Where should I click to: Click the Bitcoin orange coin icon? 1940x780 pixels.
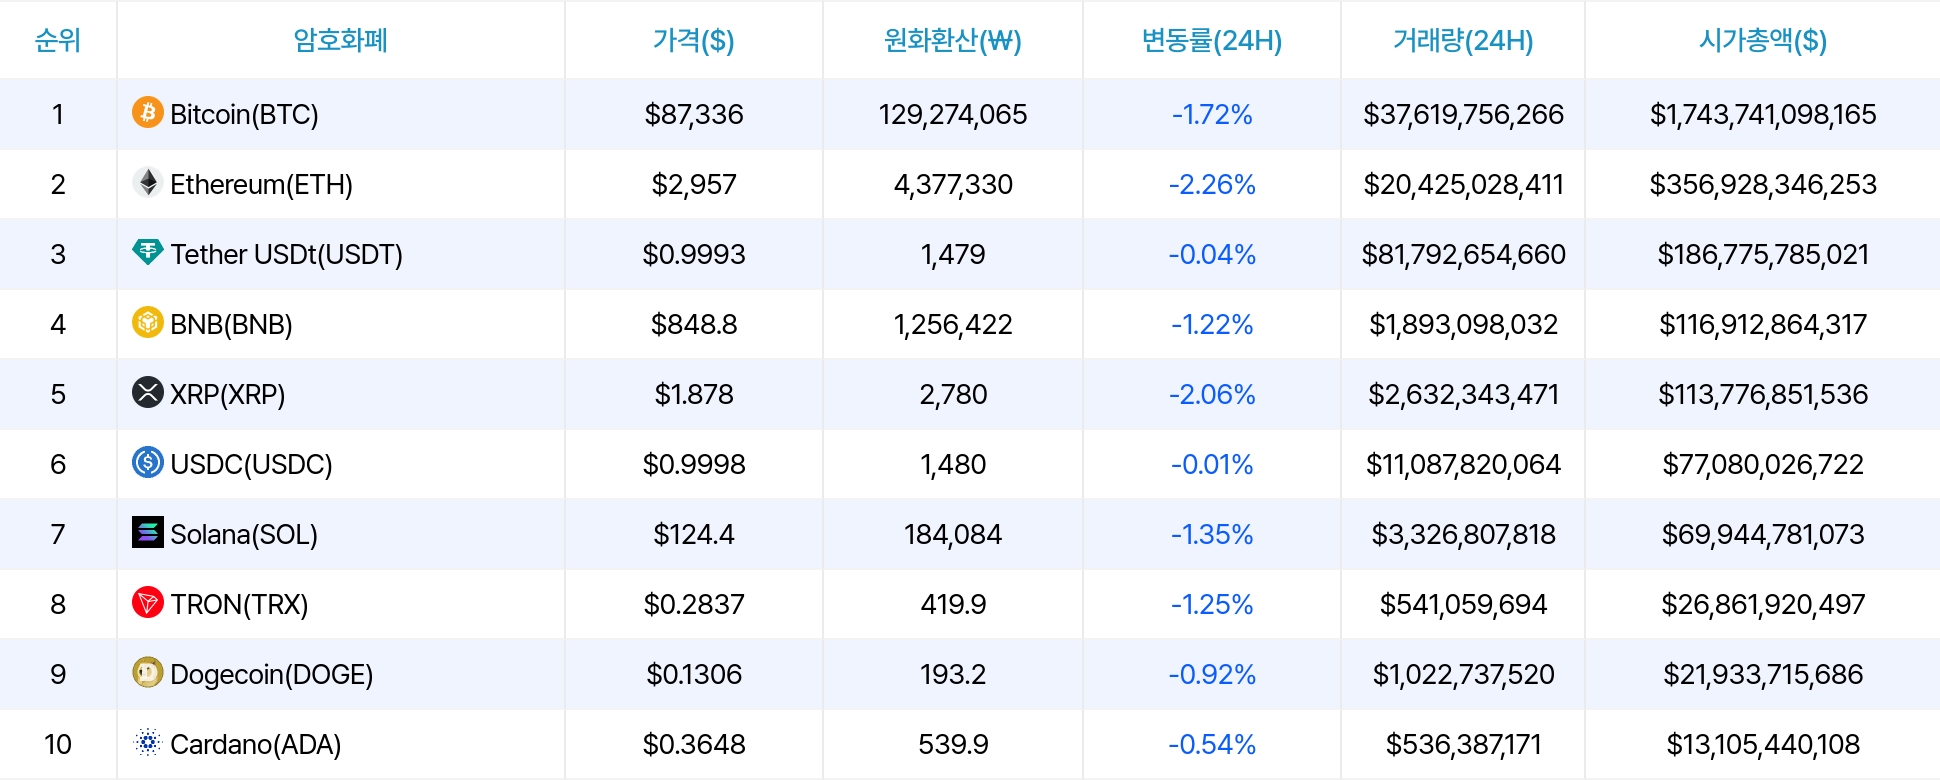148,112
